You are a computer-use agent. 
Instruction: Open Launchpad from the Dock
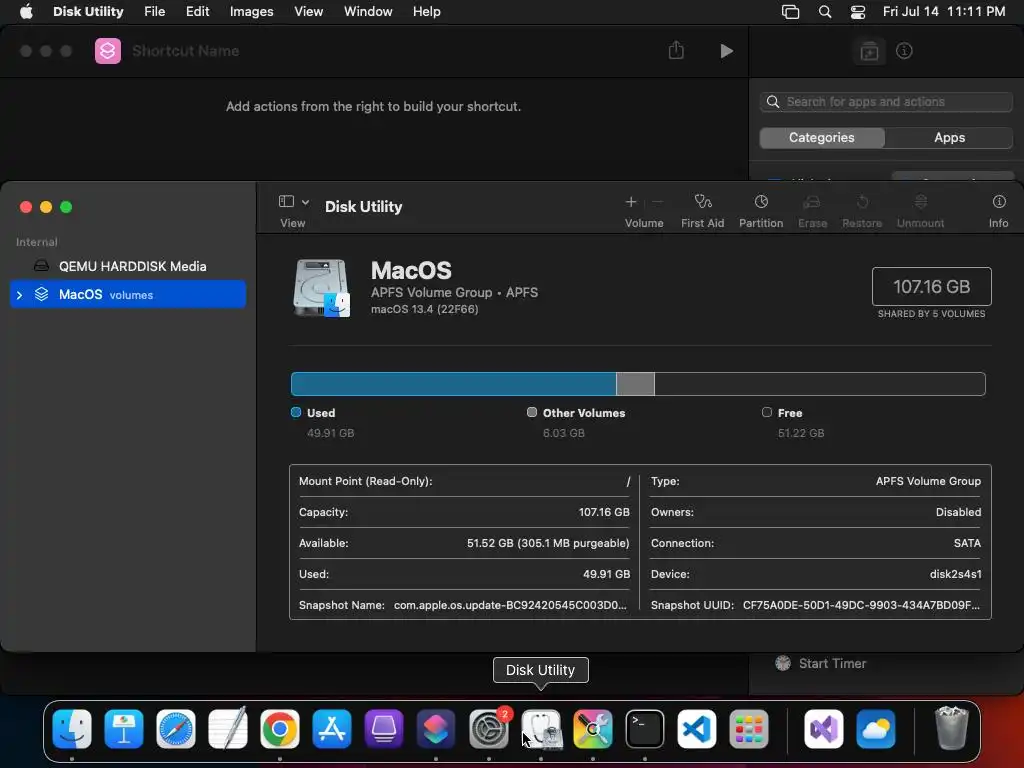coord(748,729)
